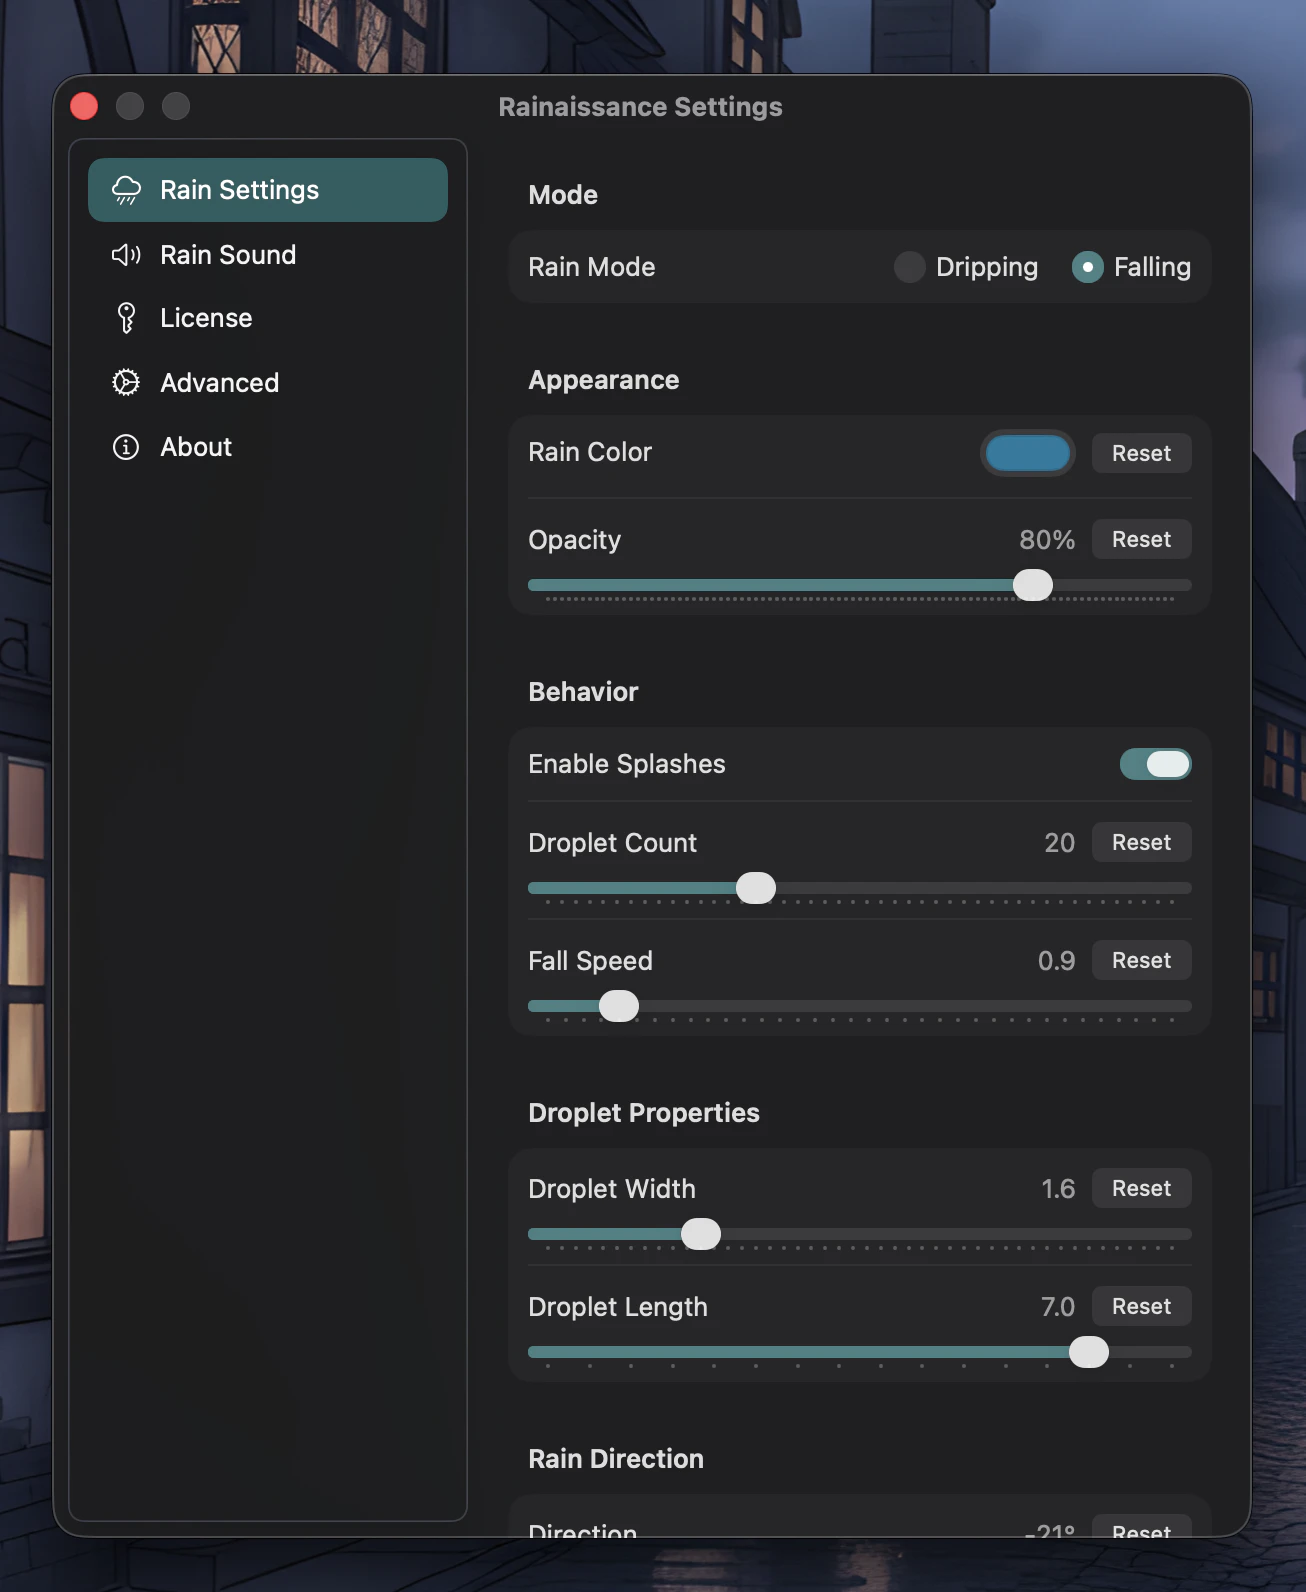Select the Falling rain mode
This screenshot has height=1592, width=1306.
click(1087, 267)
